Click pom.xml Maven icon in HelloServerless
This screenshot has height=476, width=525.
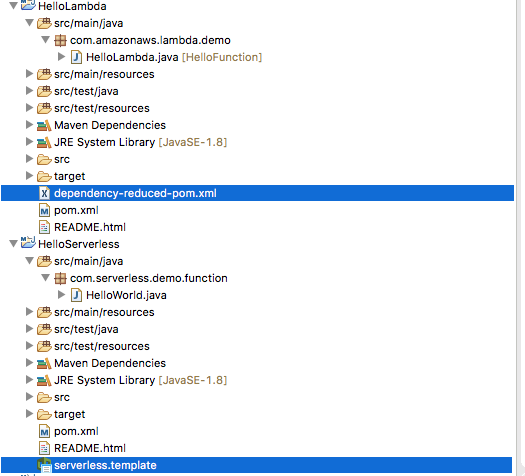(45, 431)
